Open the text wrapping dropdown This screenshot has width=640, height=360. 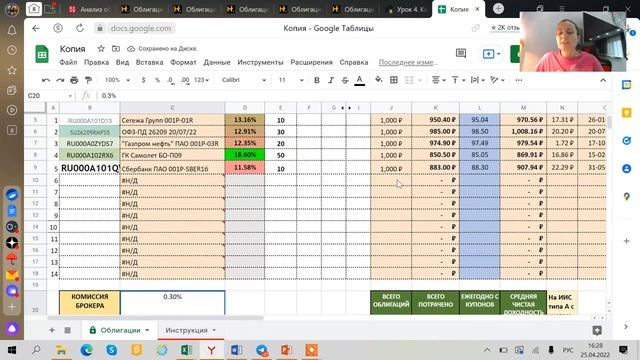tap(477, 80)
